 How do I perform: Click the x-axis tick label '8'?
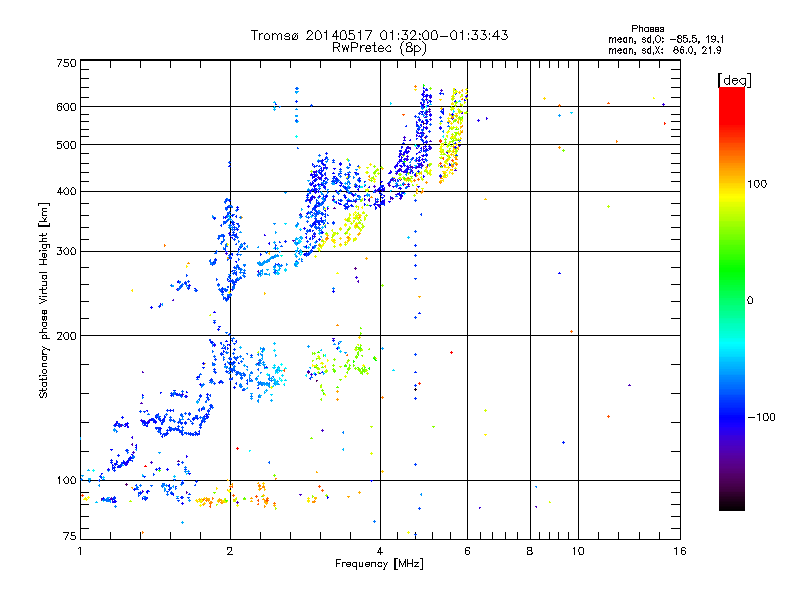(x=530, y=551)
